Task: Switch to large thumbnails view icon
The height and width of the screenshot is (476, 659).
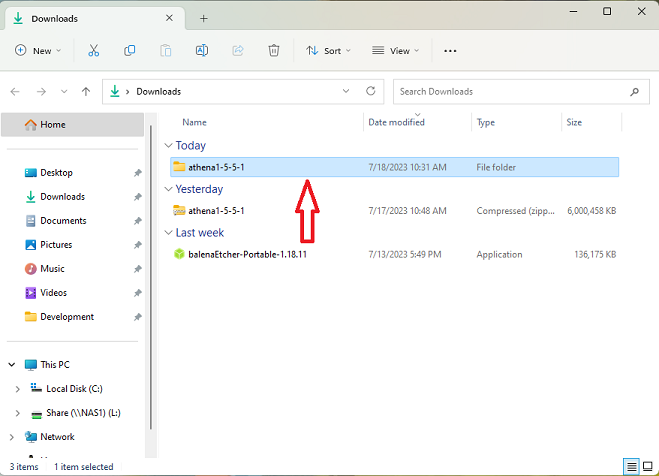Action: pyautogui.click(x=648, y=467)
